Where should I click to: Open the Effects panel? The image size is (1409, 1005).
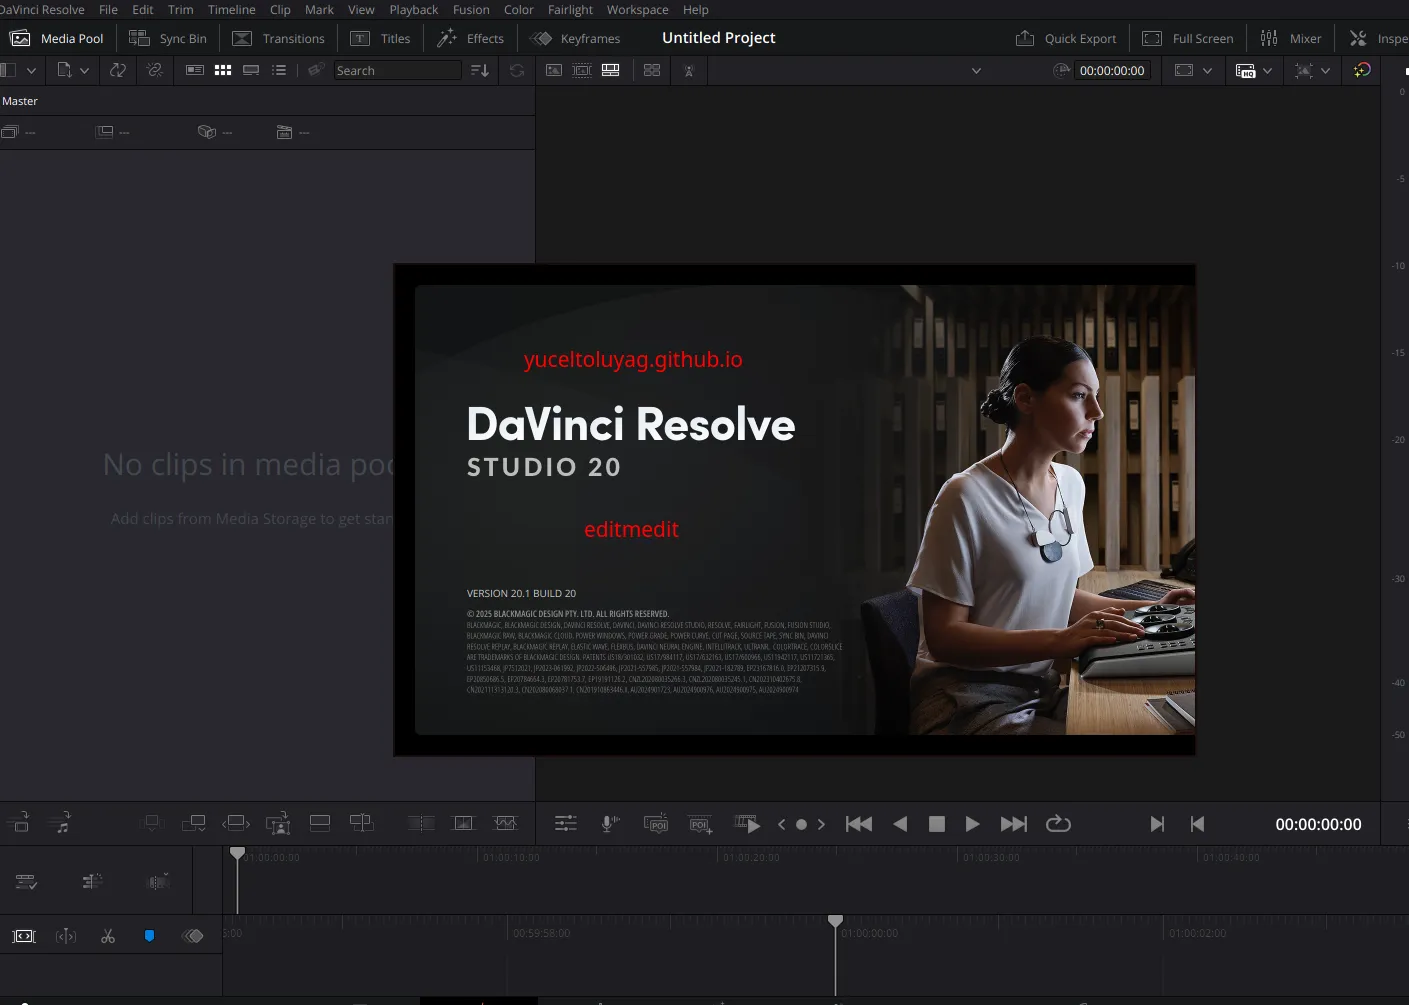470,38
